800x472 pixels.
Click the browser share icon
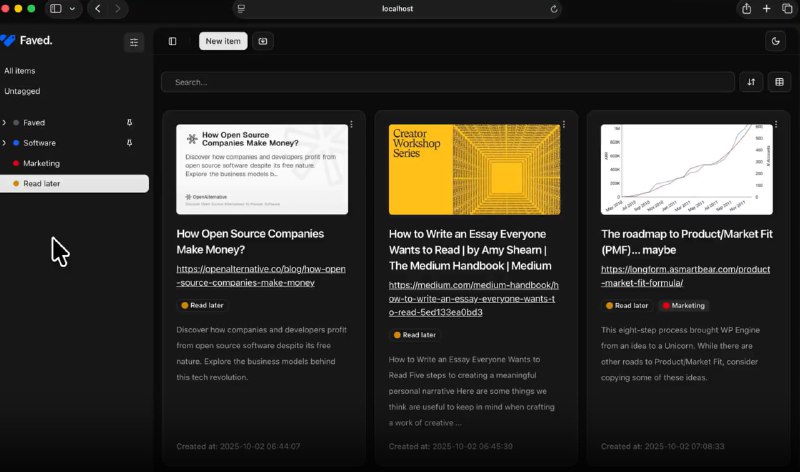click(746, 8)
